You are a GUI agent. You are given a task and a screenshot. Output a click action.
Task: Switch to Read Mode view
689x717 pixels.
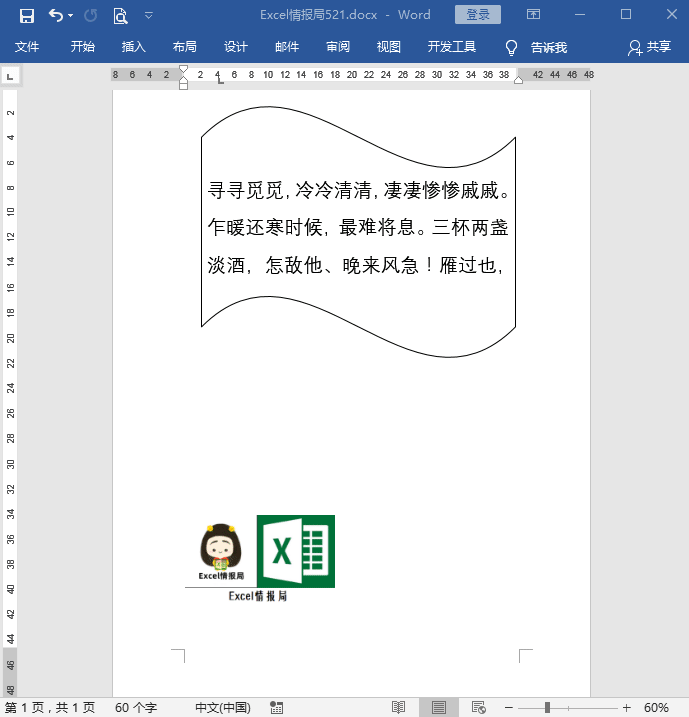tap(399, 707)
